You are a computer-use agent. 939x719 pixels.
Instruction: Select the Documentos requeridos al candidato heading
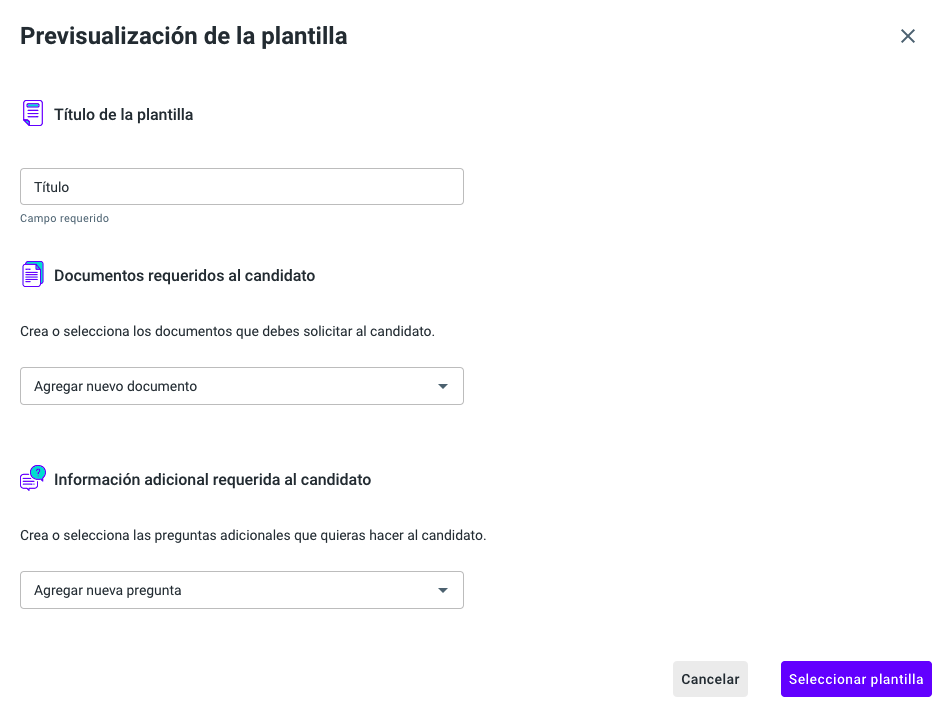coord(184,276)
